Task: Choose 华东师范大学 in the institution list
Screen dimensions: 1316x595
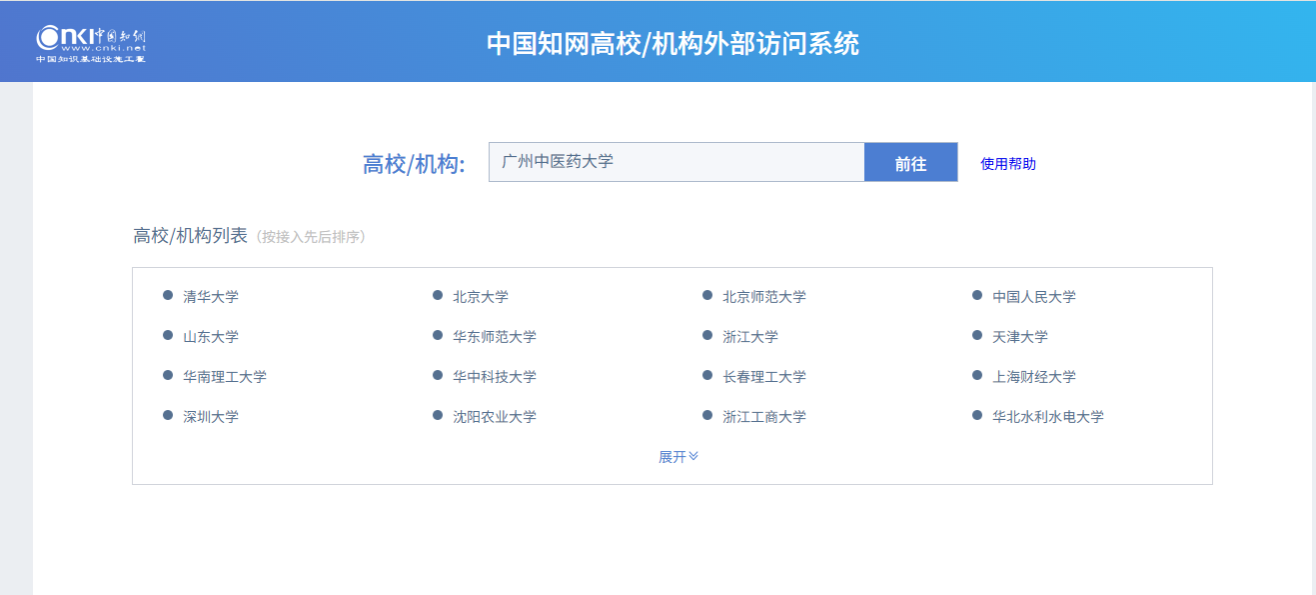Action: [x=494, y=337]
